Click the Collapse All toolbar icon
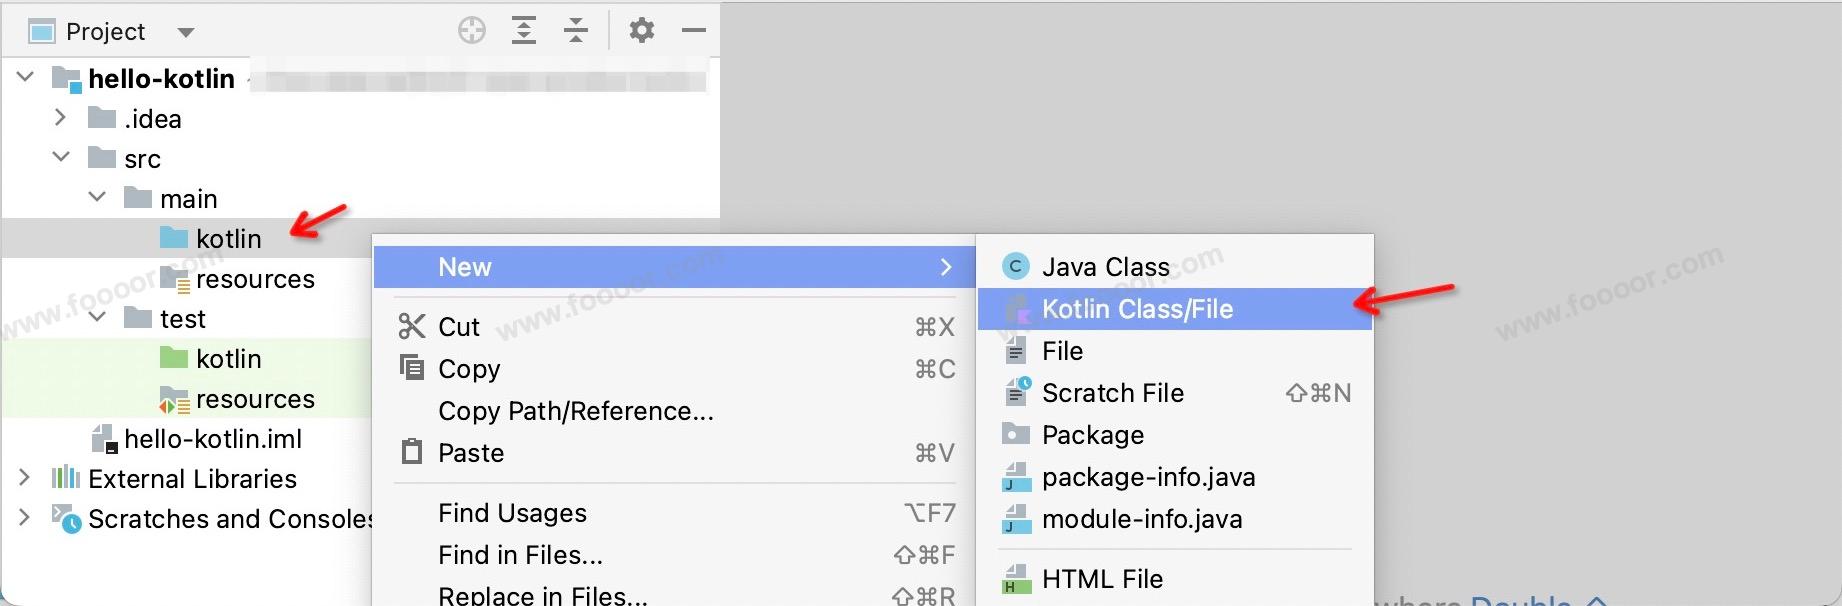This screenshot has height=606, width=1842. click(576, 31)
